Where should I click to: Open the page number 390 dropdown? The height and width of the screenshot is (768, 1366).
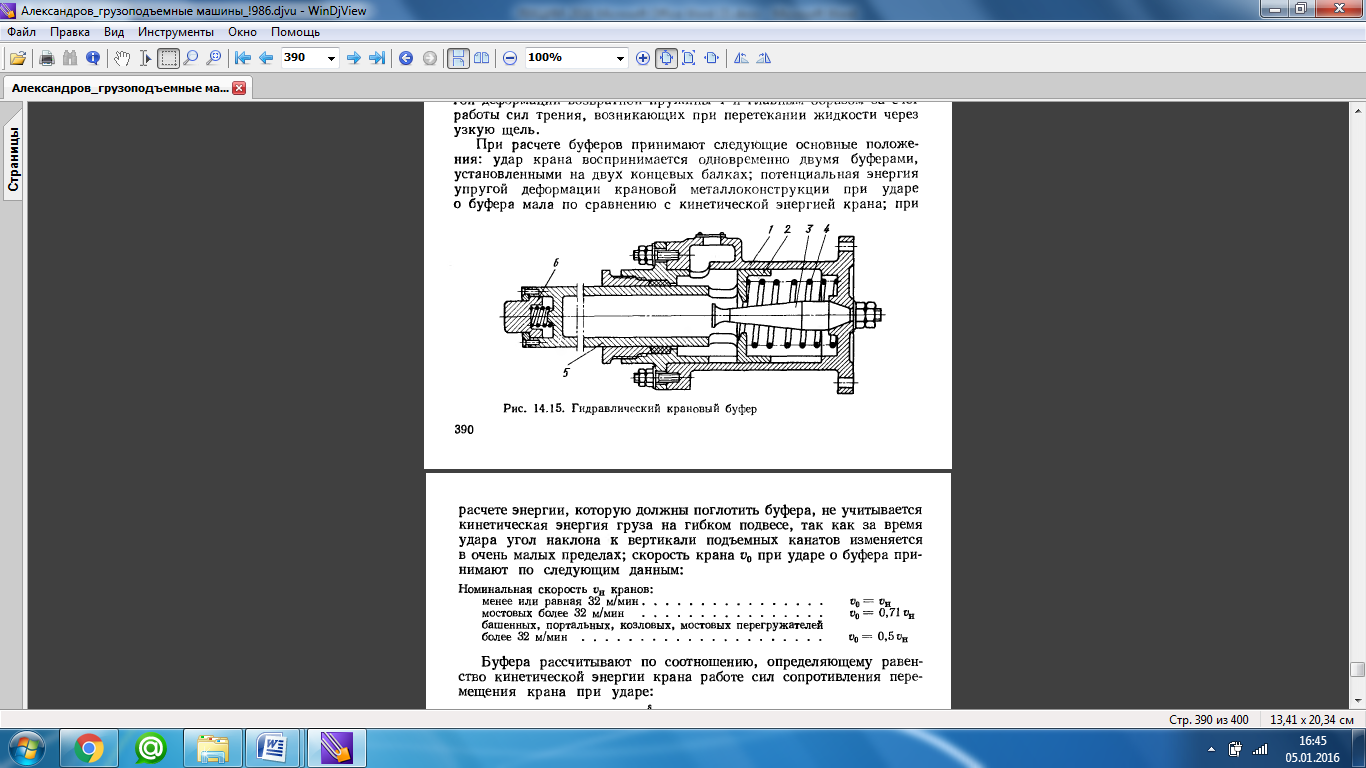[x=332, y=58]
